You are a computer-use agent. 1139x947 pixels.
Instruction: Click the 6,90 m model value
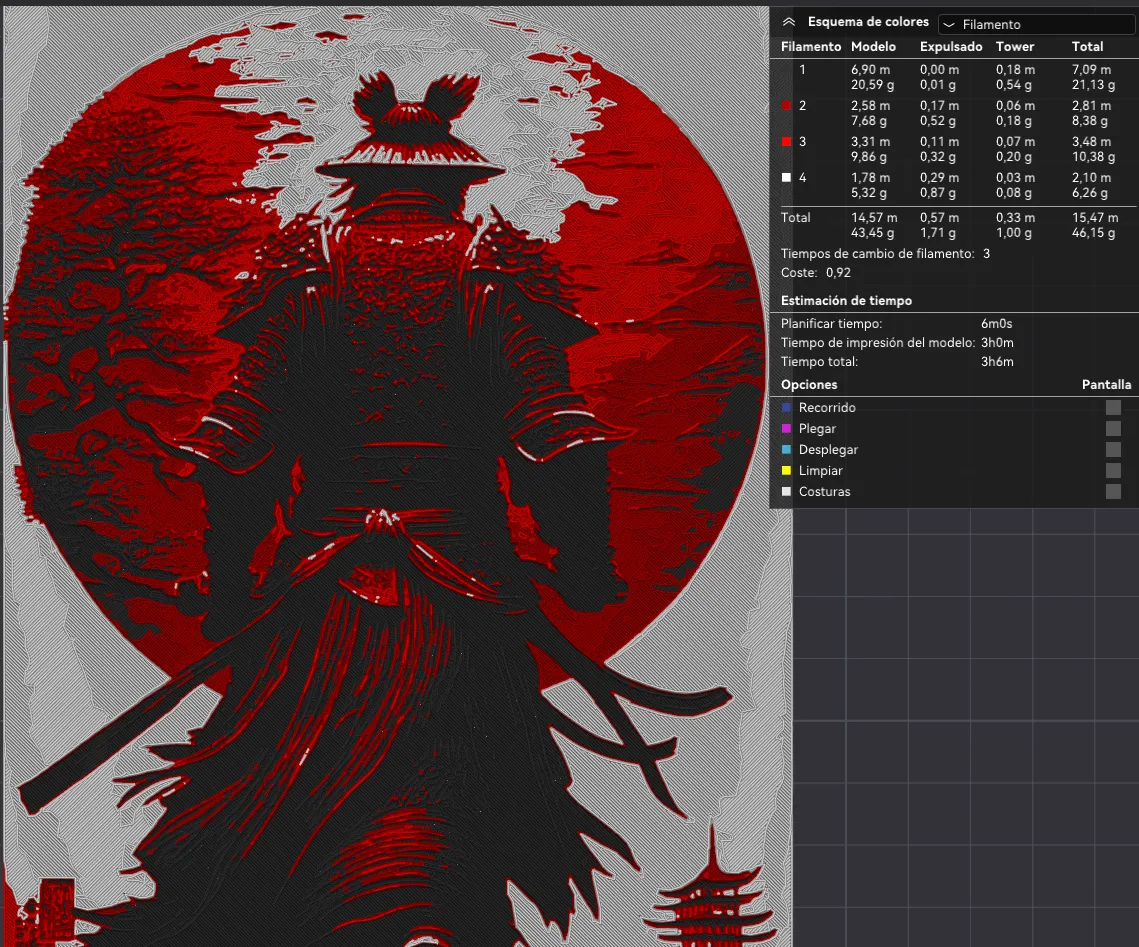pyautogui.click(x=870, y=70)
